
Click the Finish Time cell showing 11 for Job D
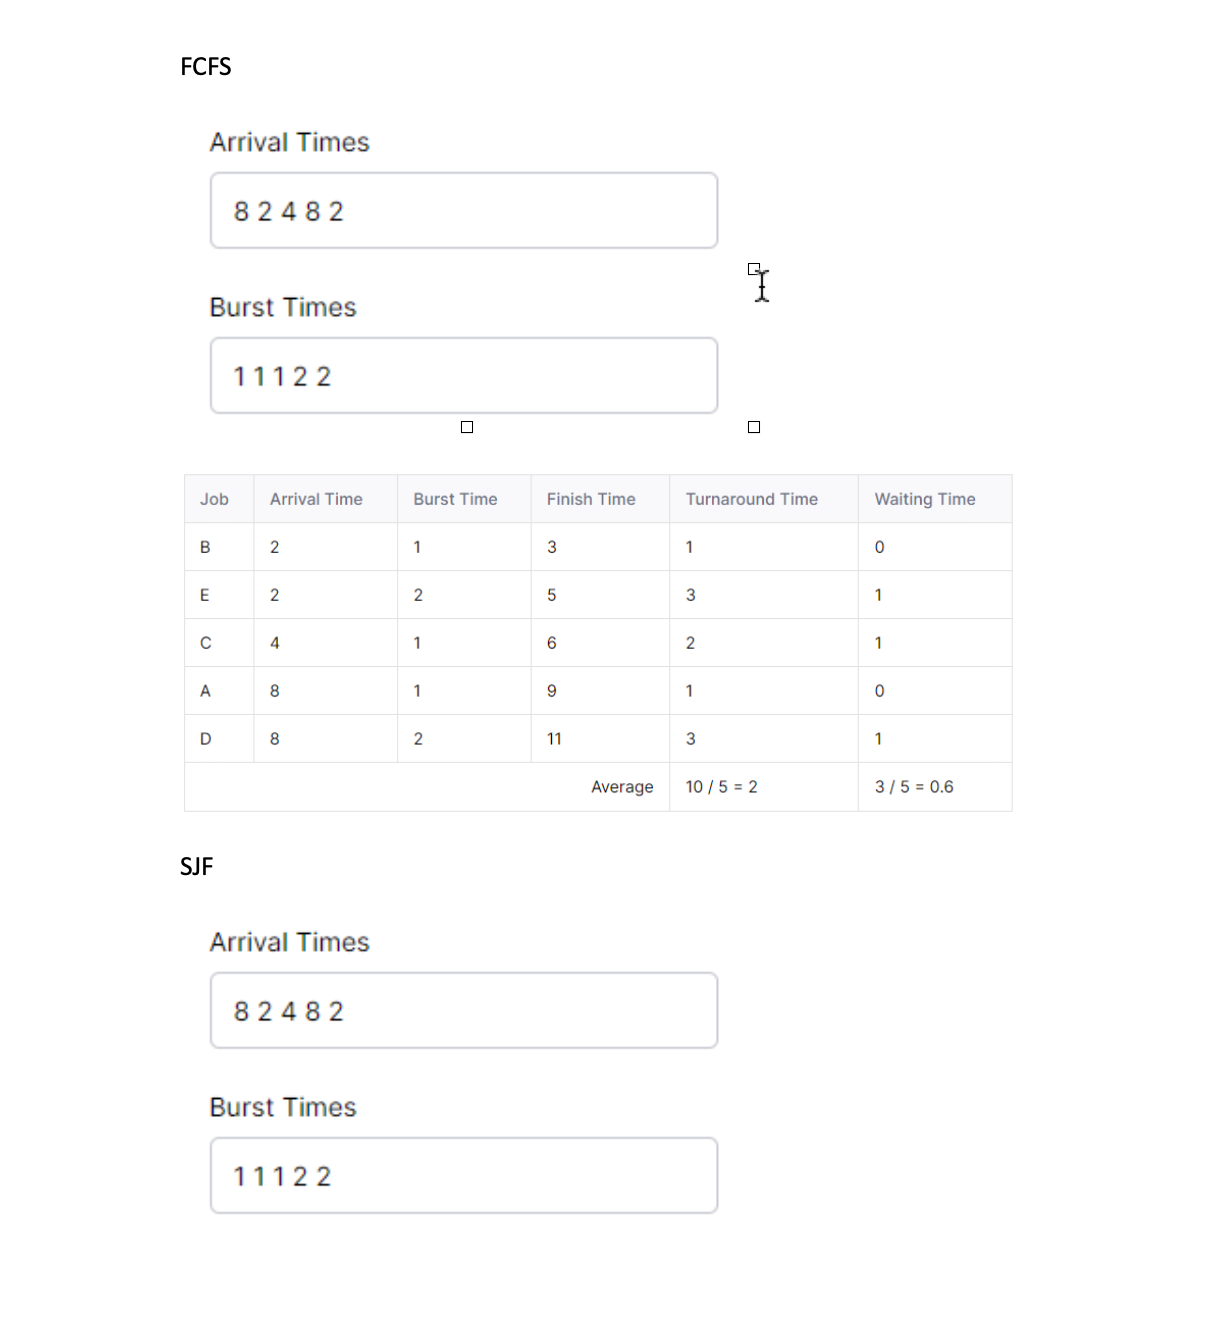click(x=554, y=739)
